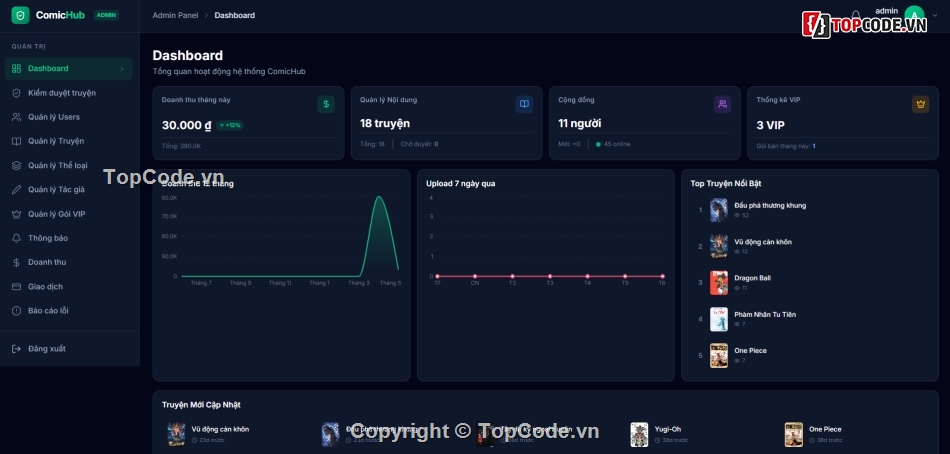The image size is (950, 454).
Task: Click the 3 VIP value
Action: pos(770,125)
